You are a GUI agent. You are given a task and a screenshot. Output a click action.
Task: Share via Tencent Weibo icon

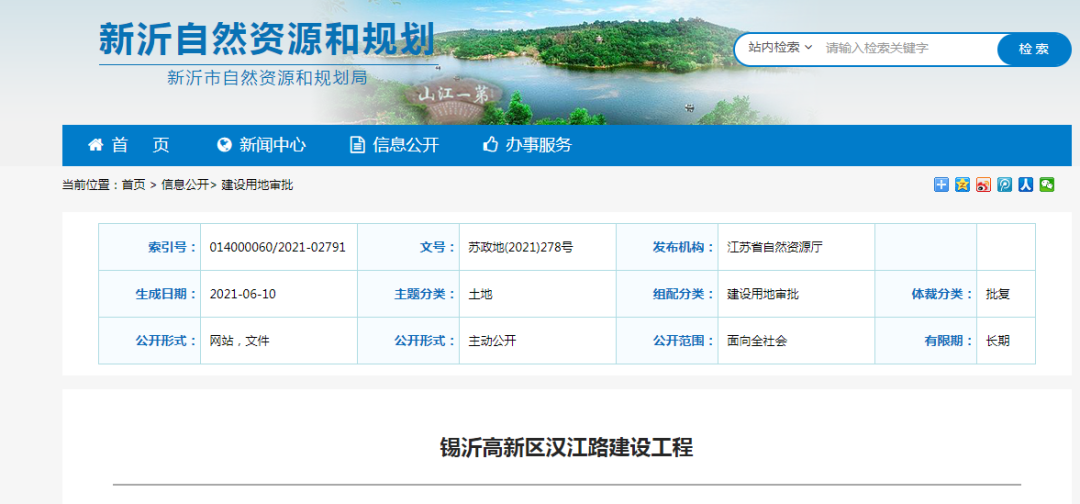click(x=1004, y=184)
